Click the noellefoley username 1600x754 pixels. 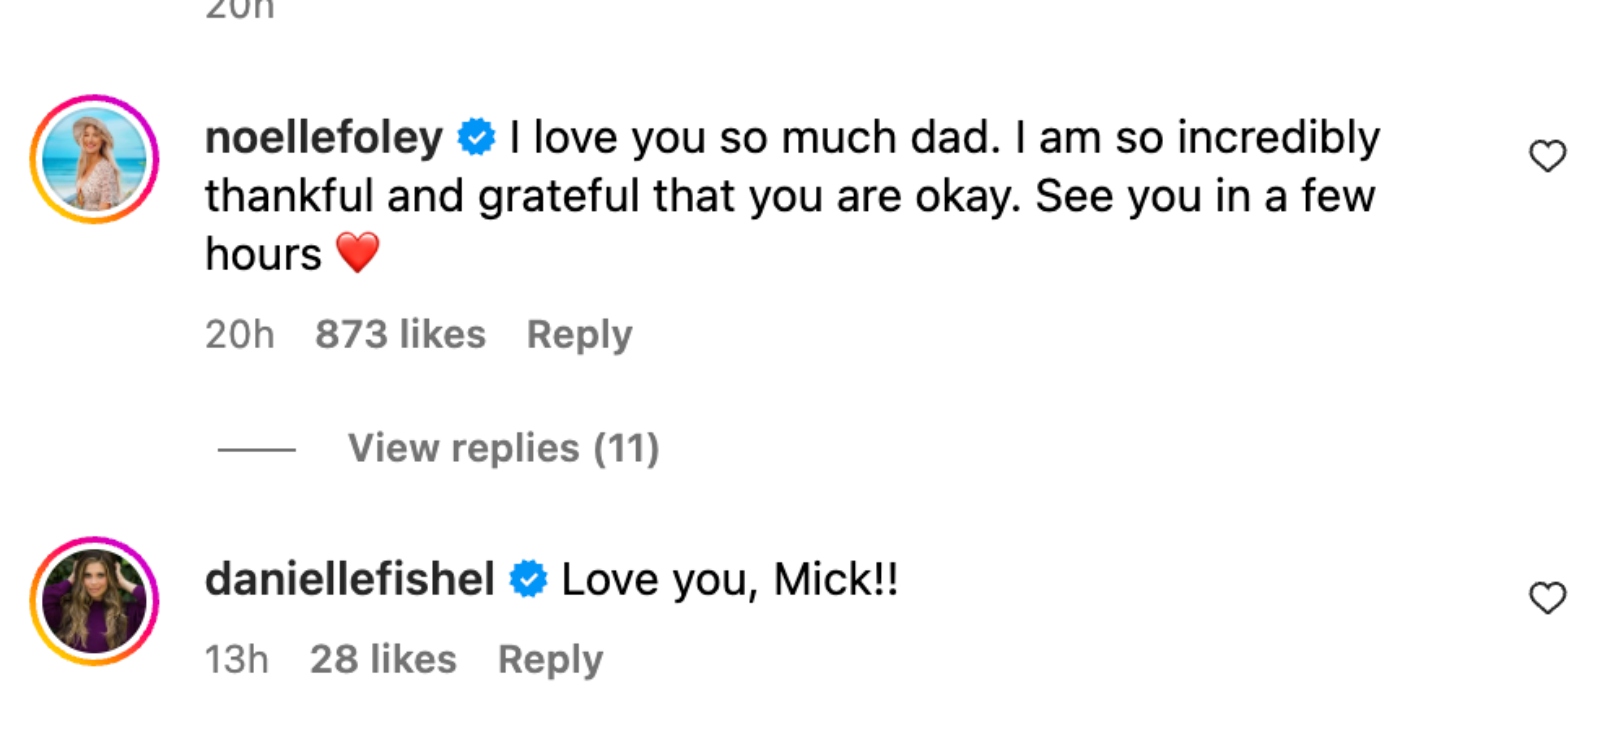(324, 138)
